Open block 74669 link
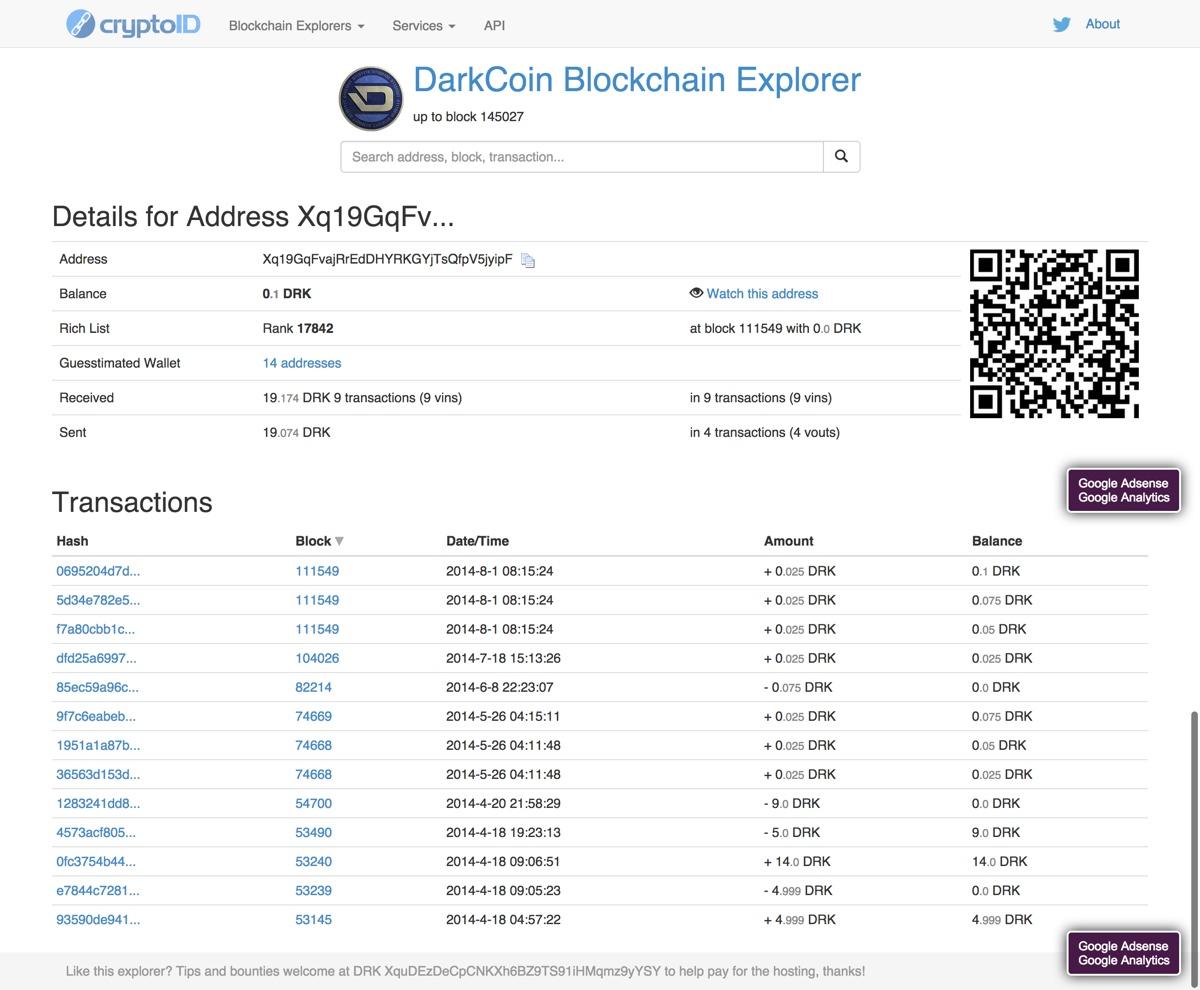This screenshot has width=1200, height=990. tap(313, 716)
